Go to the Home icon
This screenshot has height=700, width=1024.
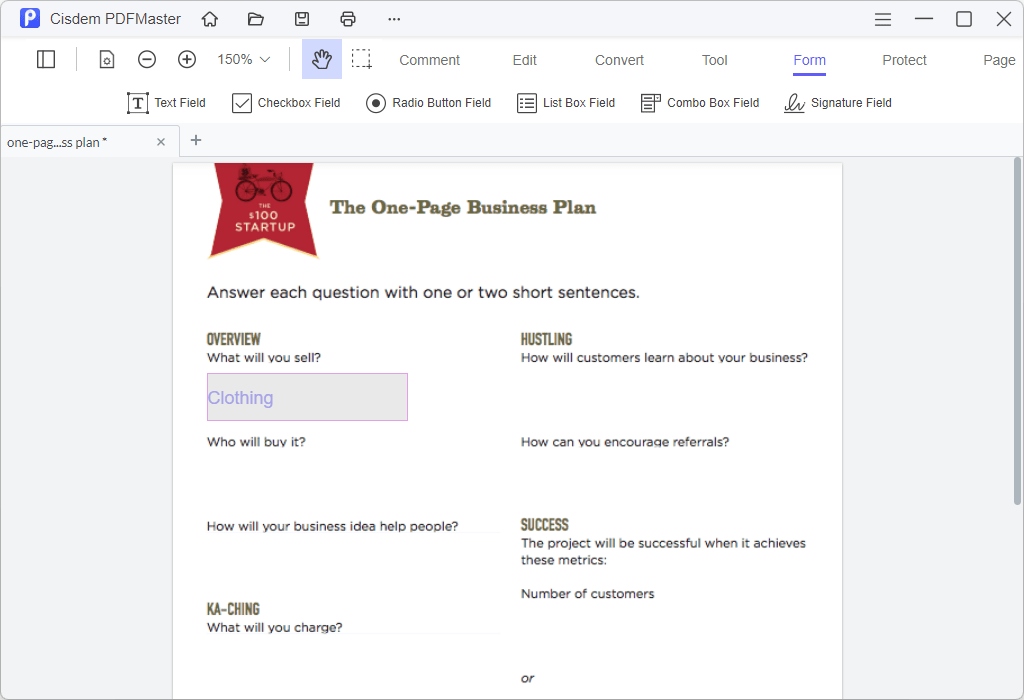(210, 19)
